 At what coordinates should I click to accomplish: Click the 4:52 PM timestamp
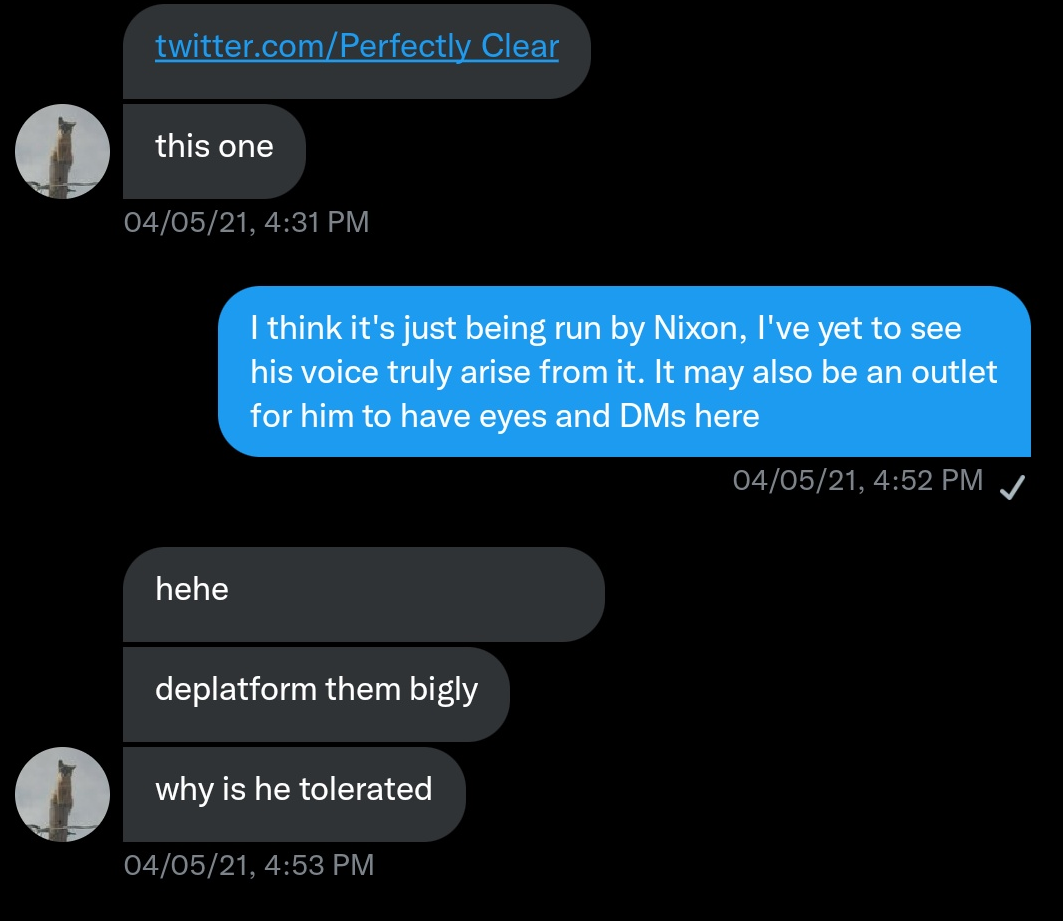click(857, 480)
